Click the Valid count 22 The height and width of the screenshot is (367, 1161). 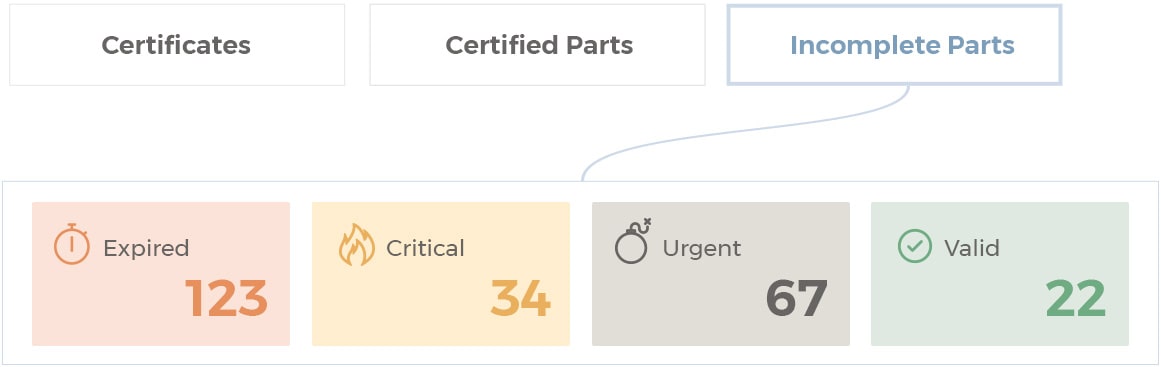tap(1076, 298)
